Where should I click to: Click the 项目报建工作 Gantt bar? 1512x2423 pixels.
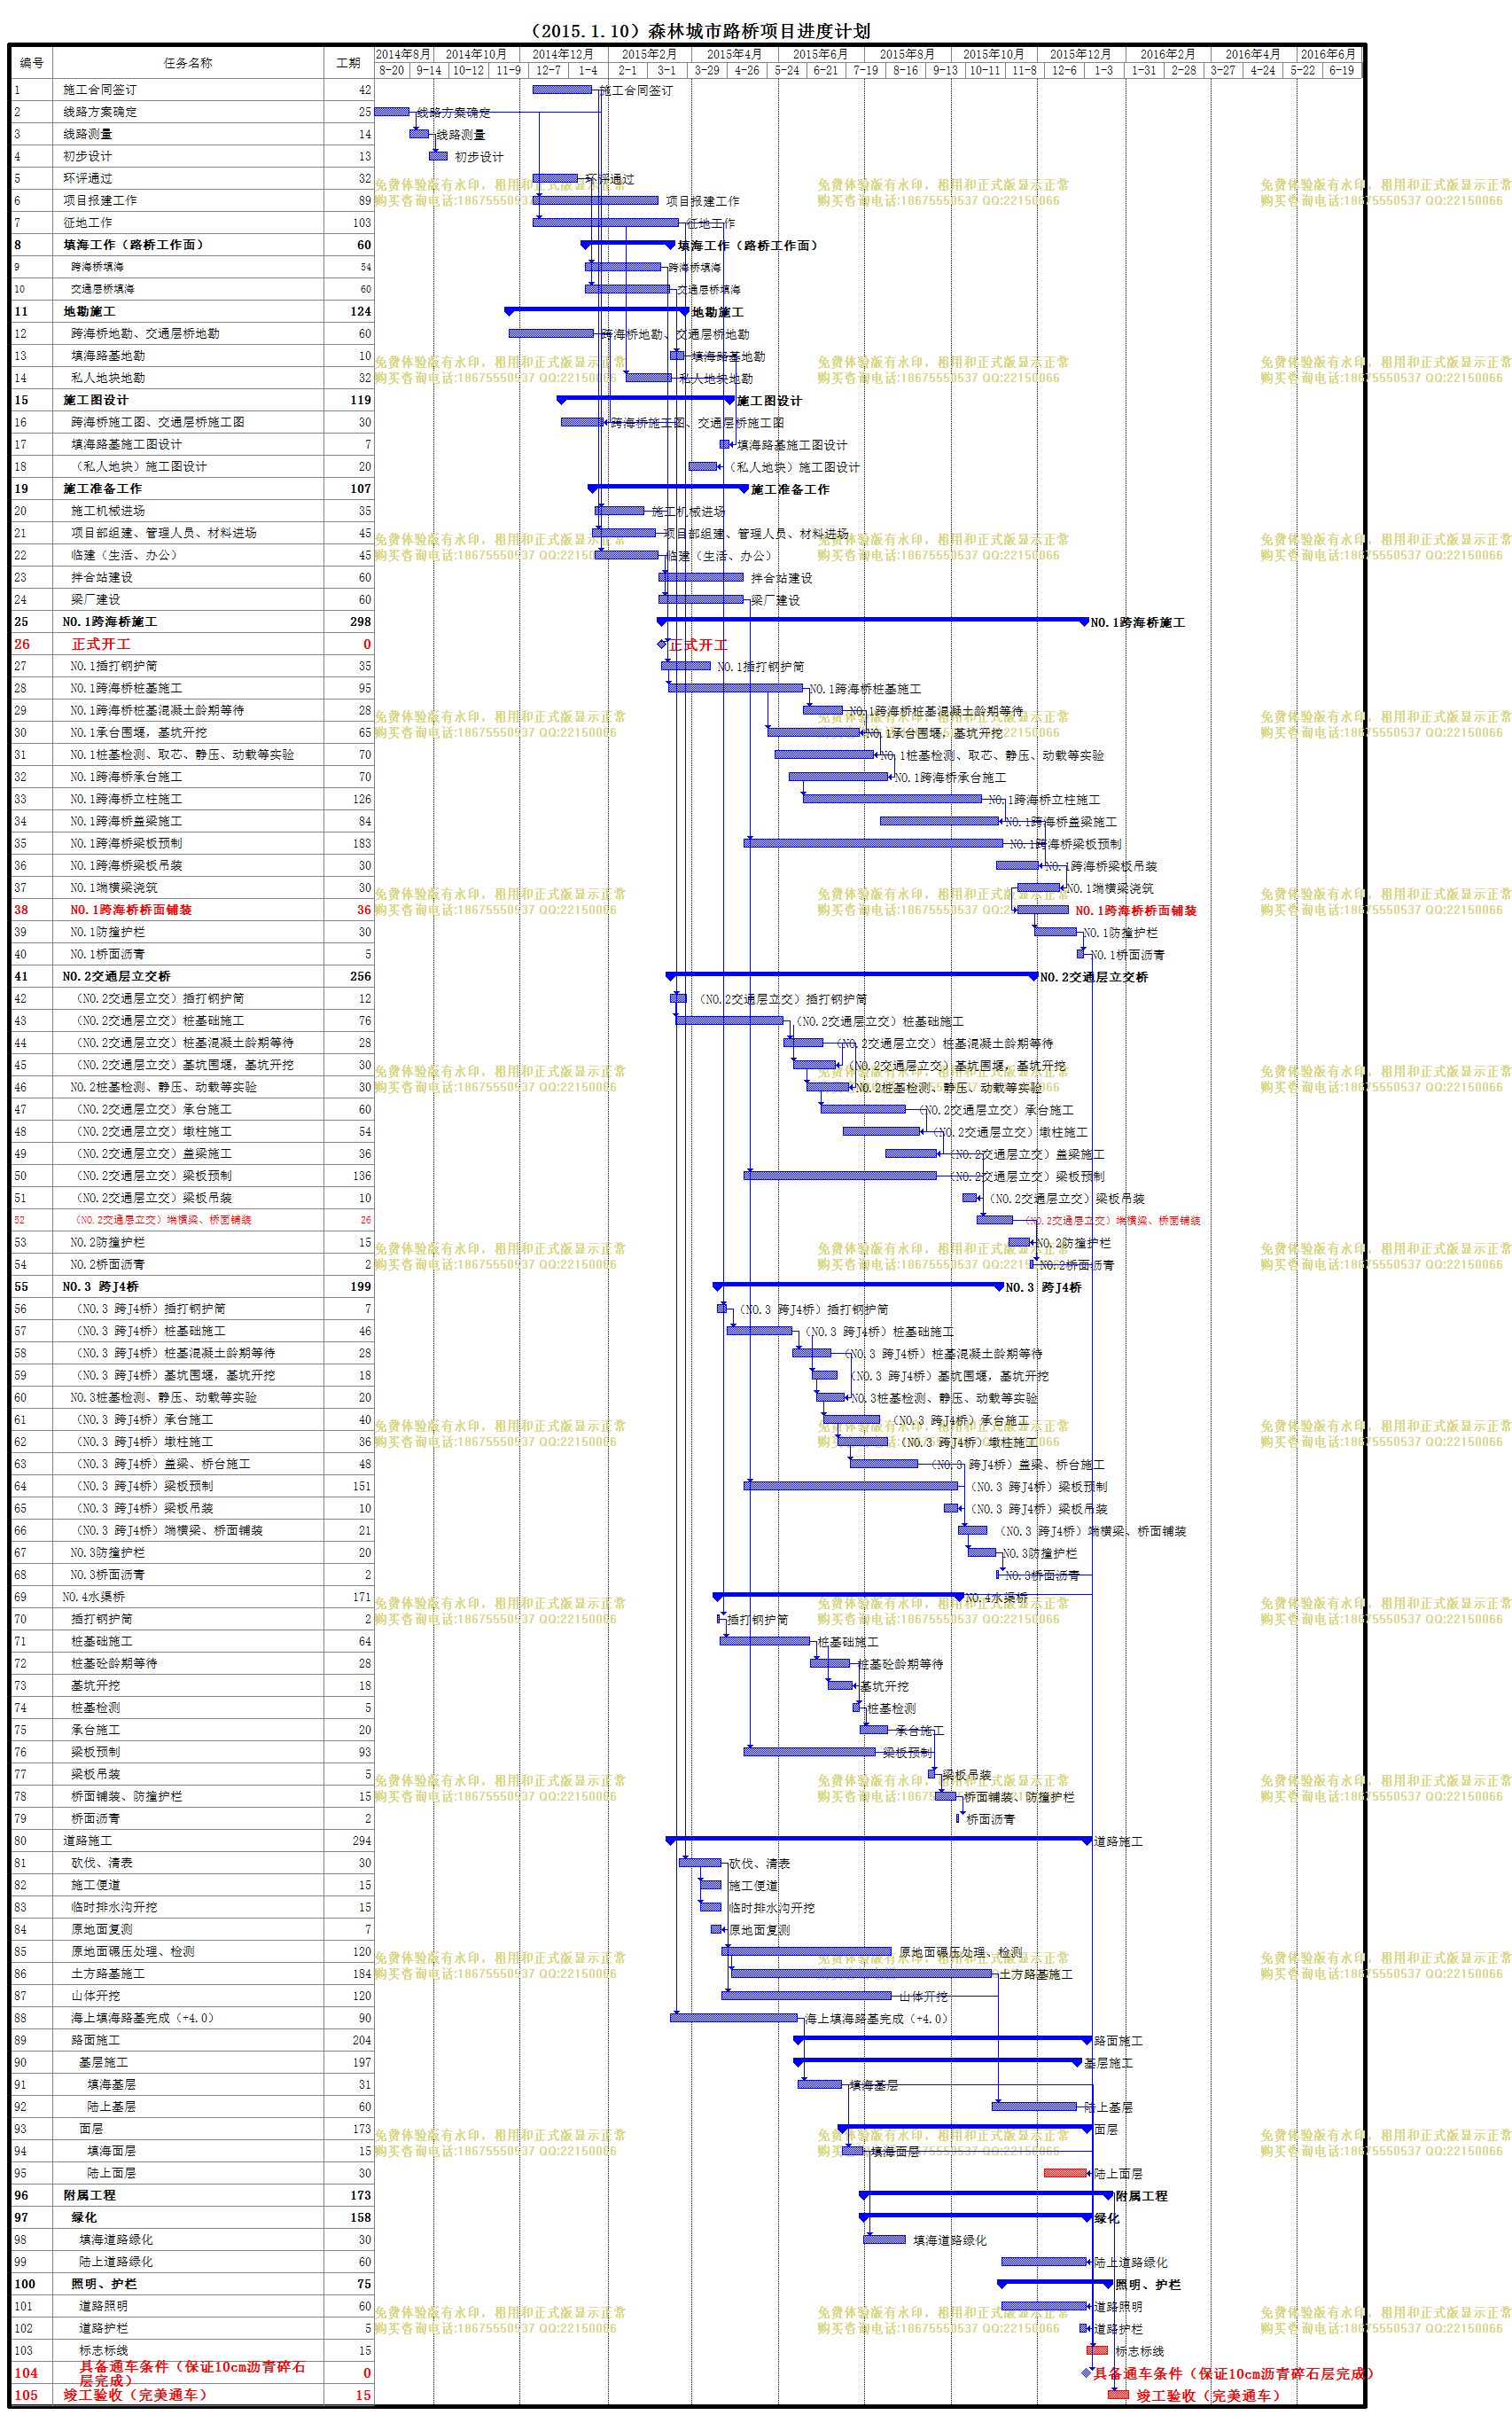tap(596, 200)
